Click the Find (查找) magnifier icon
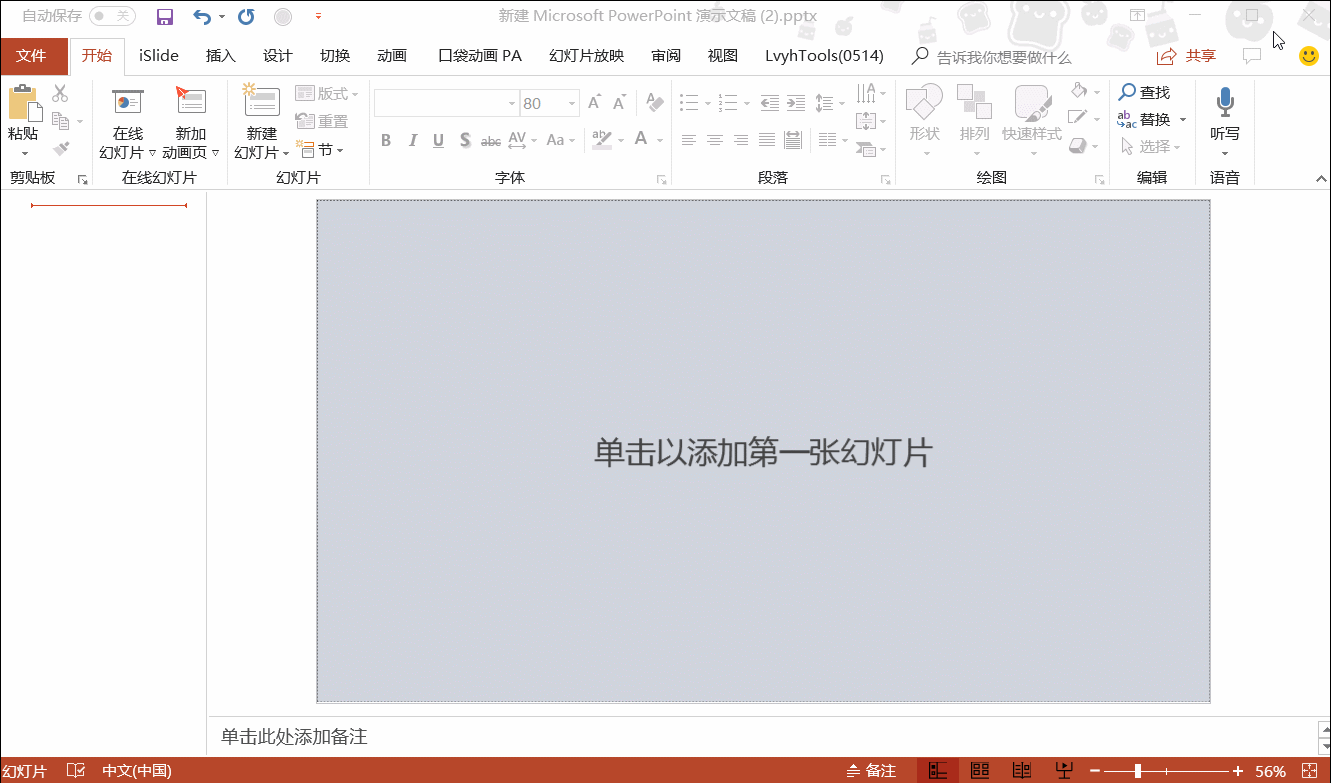1331x783 pixels. click(1127, 92)
